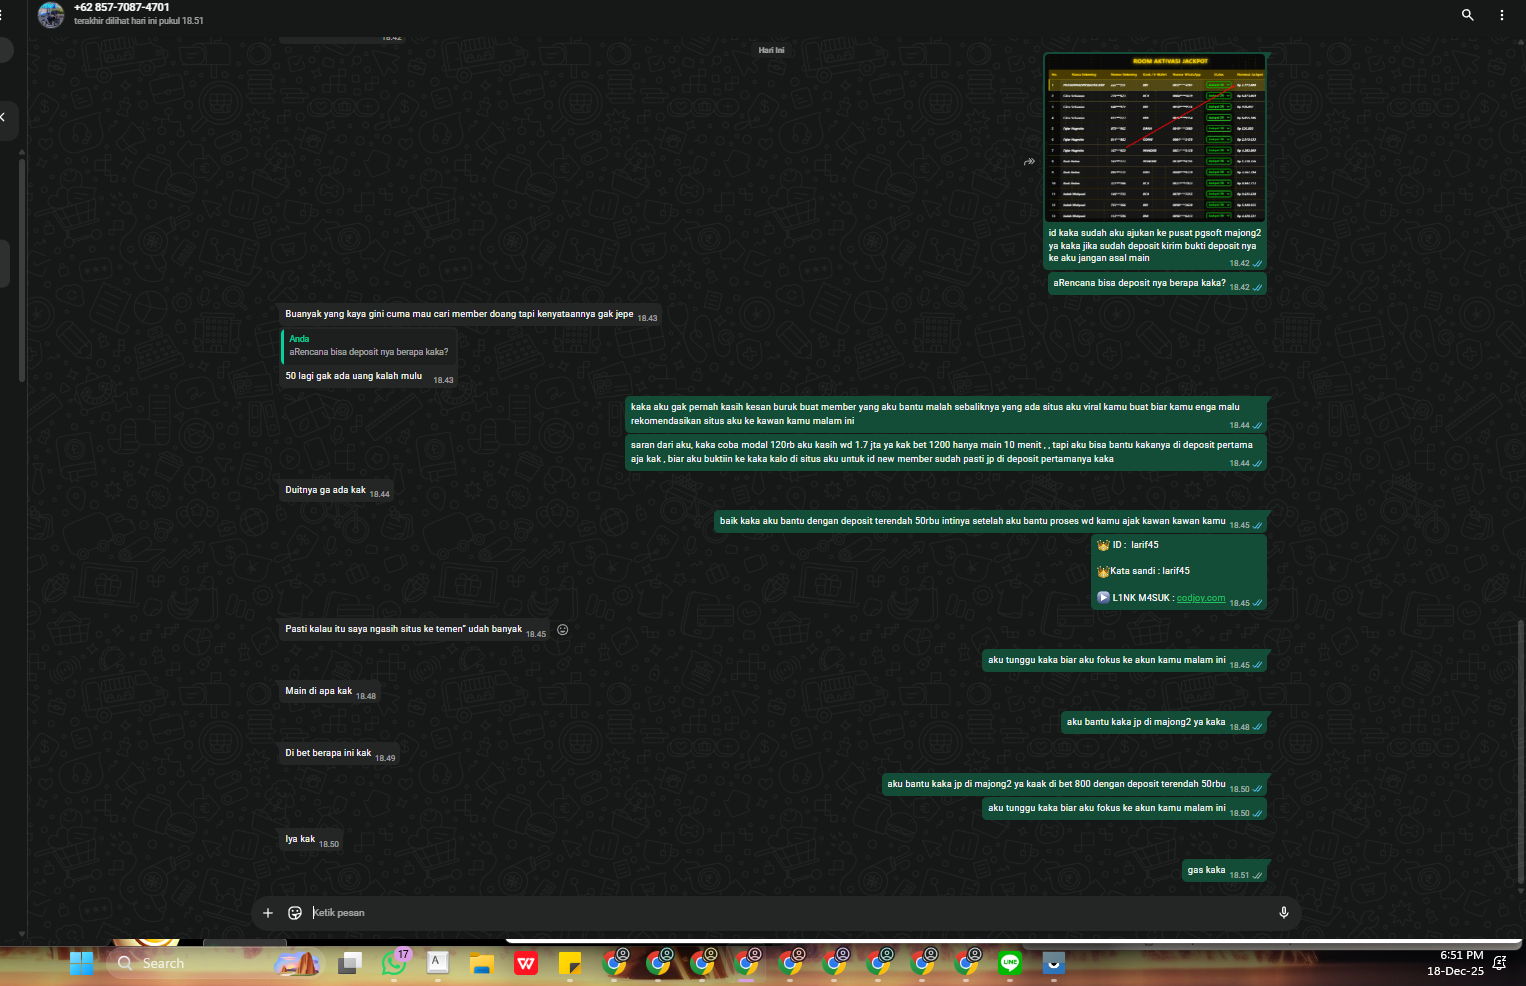Open the attach plus button
The width and height of the screenshot is (1526, 986).
(268, 913)
